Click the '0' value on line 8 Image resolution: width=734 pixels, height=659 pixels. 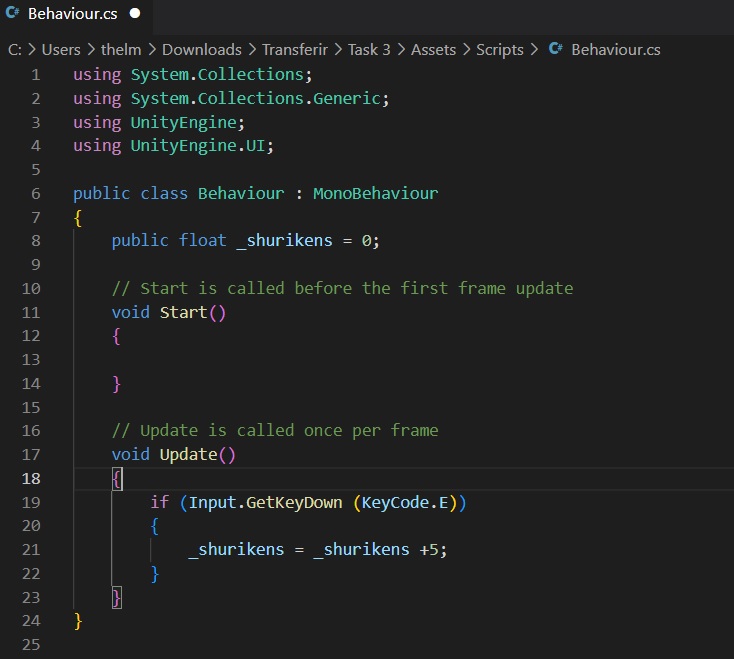[x=367, y=241]
